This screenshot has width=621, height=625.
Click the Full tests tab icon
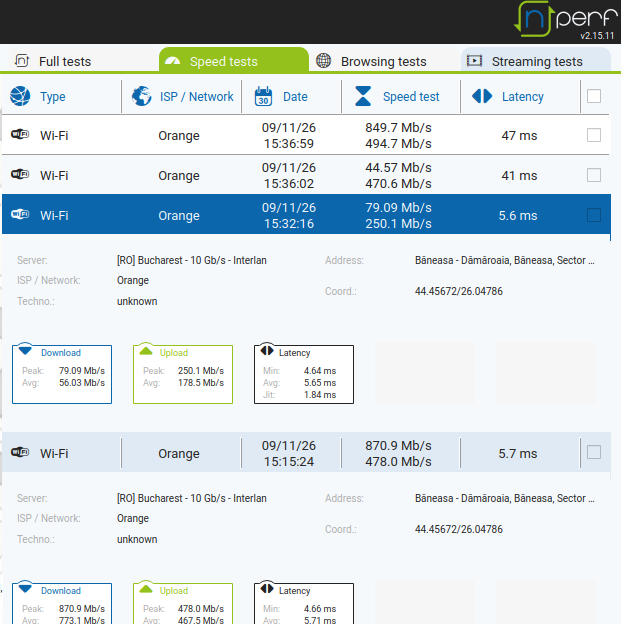(x=22, y=61)
